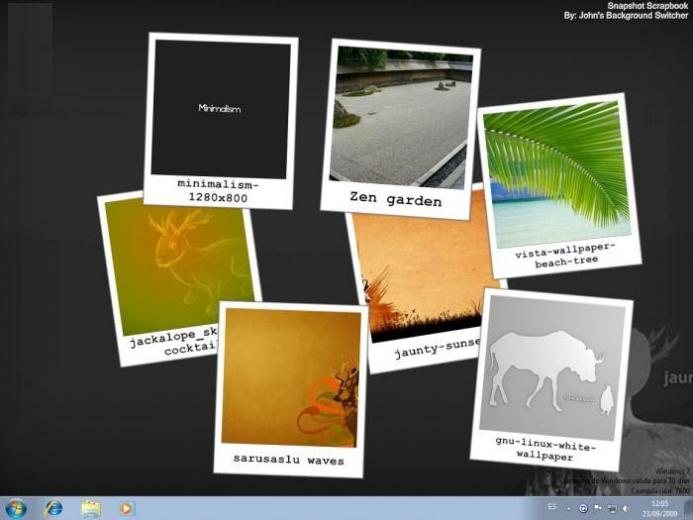The height and width of the screenshot is (520, 693).
Task: Open the network status tray icon
Action: coord(612,509)
